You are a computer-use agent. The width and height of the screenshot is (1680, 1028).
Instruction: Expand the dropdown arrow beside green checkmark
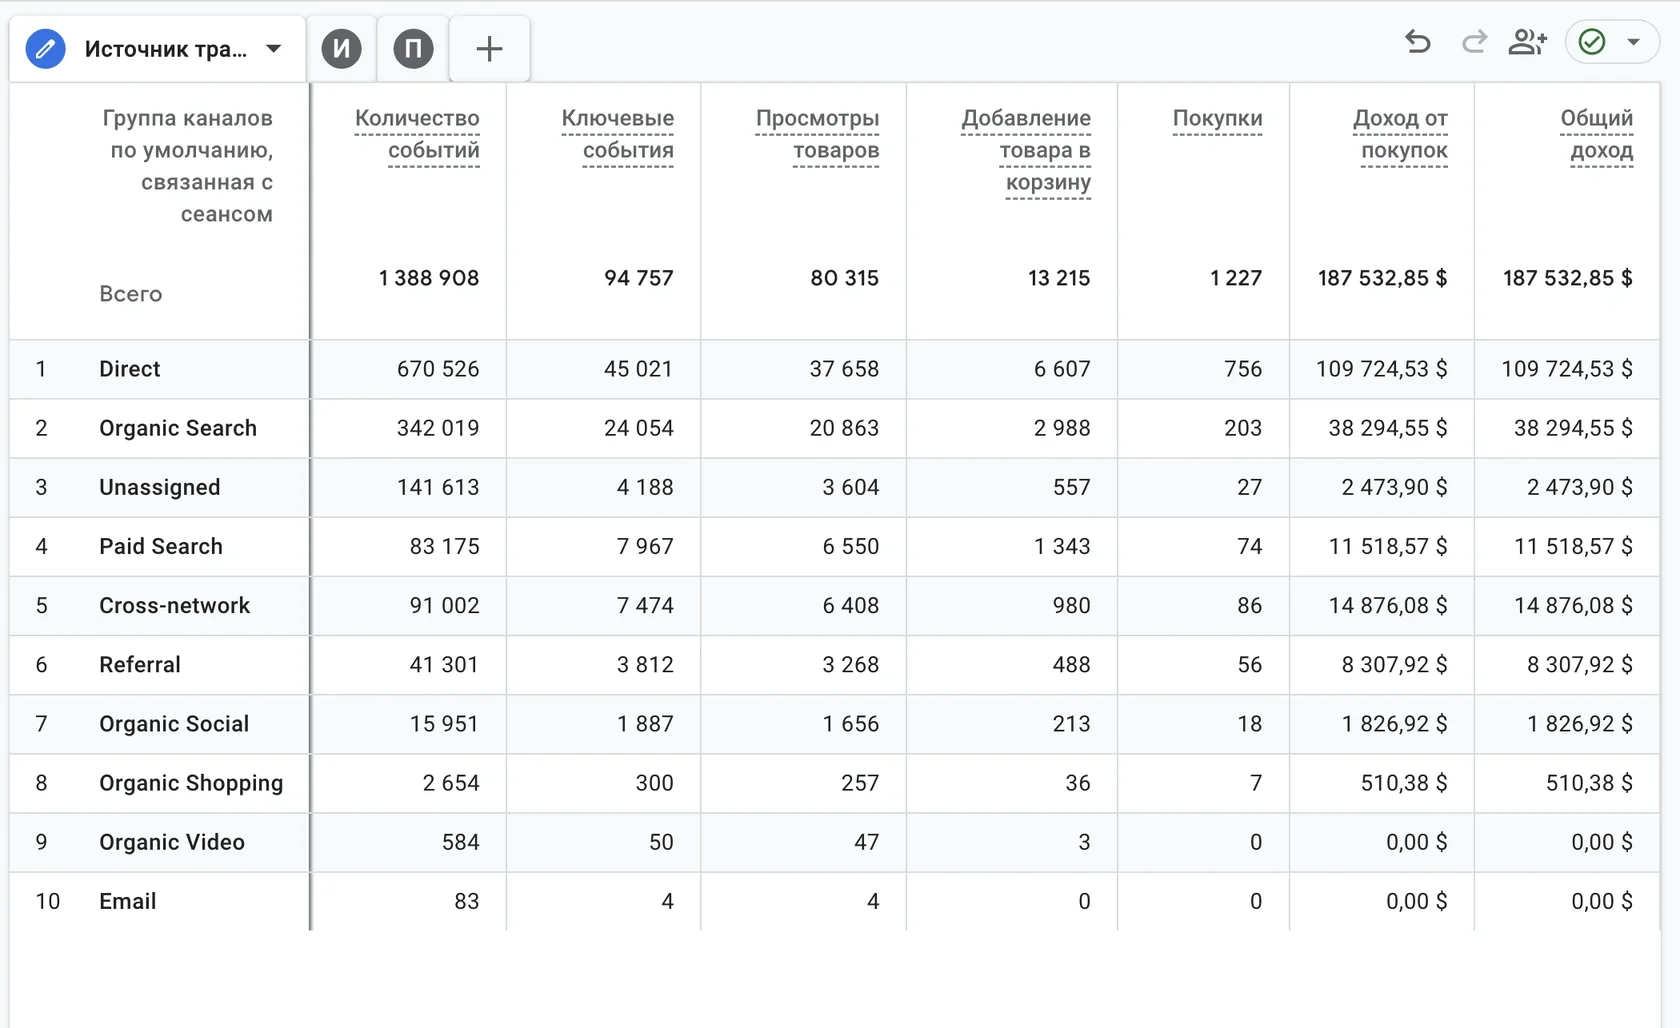[x=1634, y=42]
